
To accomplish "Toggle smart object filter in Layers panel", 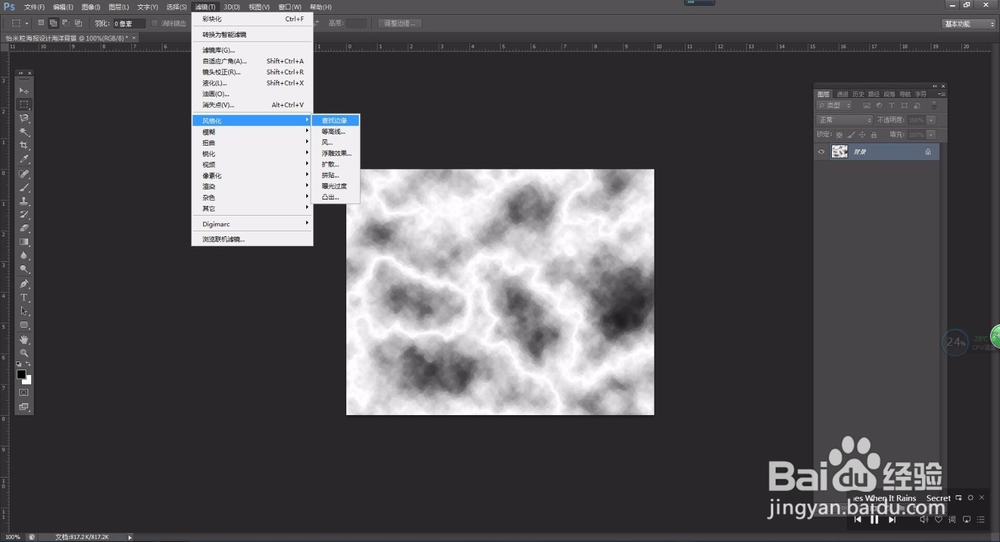I will pos(917,105).
